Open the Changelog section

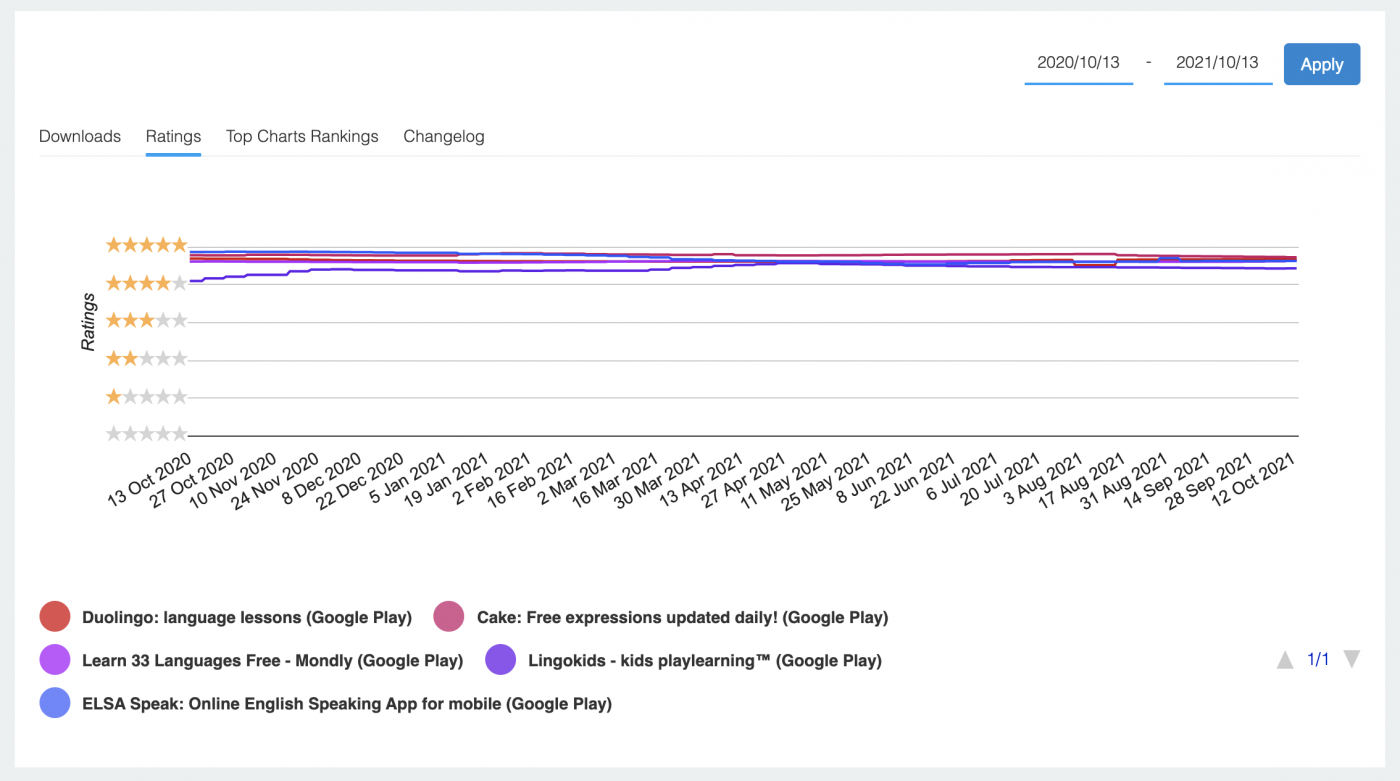click(x=444, y=136)
